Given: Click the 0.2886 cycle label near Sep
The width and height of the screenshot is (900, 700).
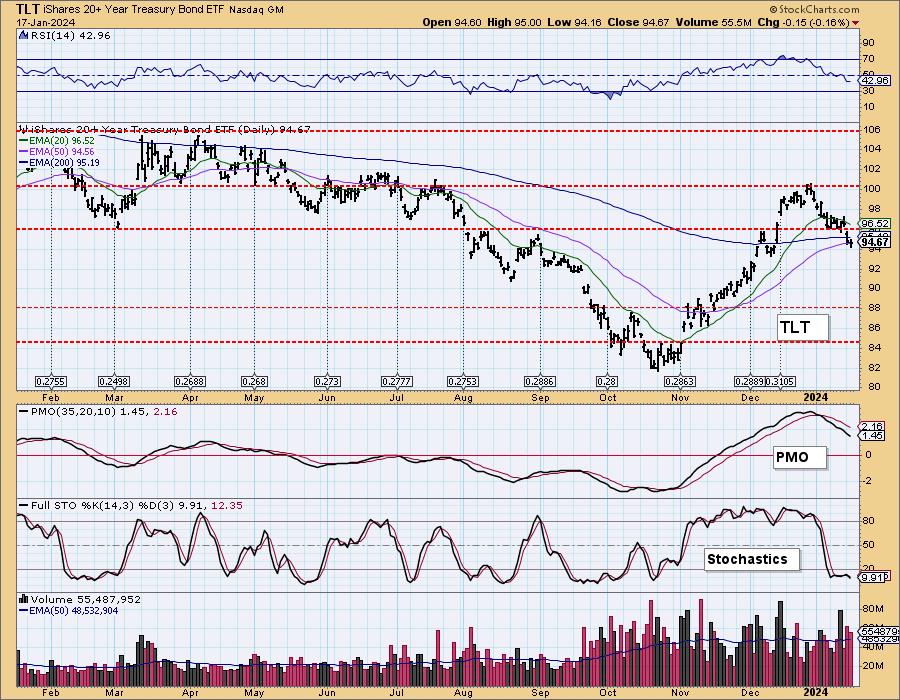Looking at the screenshot, I should coord(540,382).
